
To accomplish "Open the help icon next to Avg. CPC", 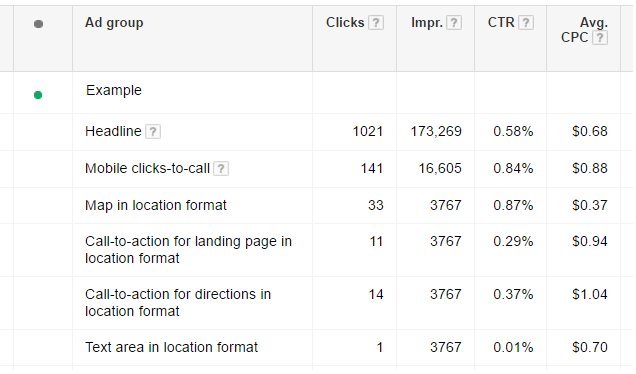I will [600, 38].
